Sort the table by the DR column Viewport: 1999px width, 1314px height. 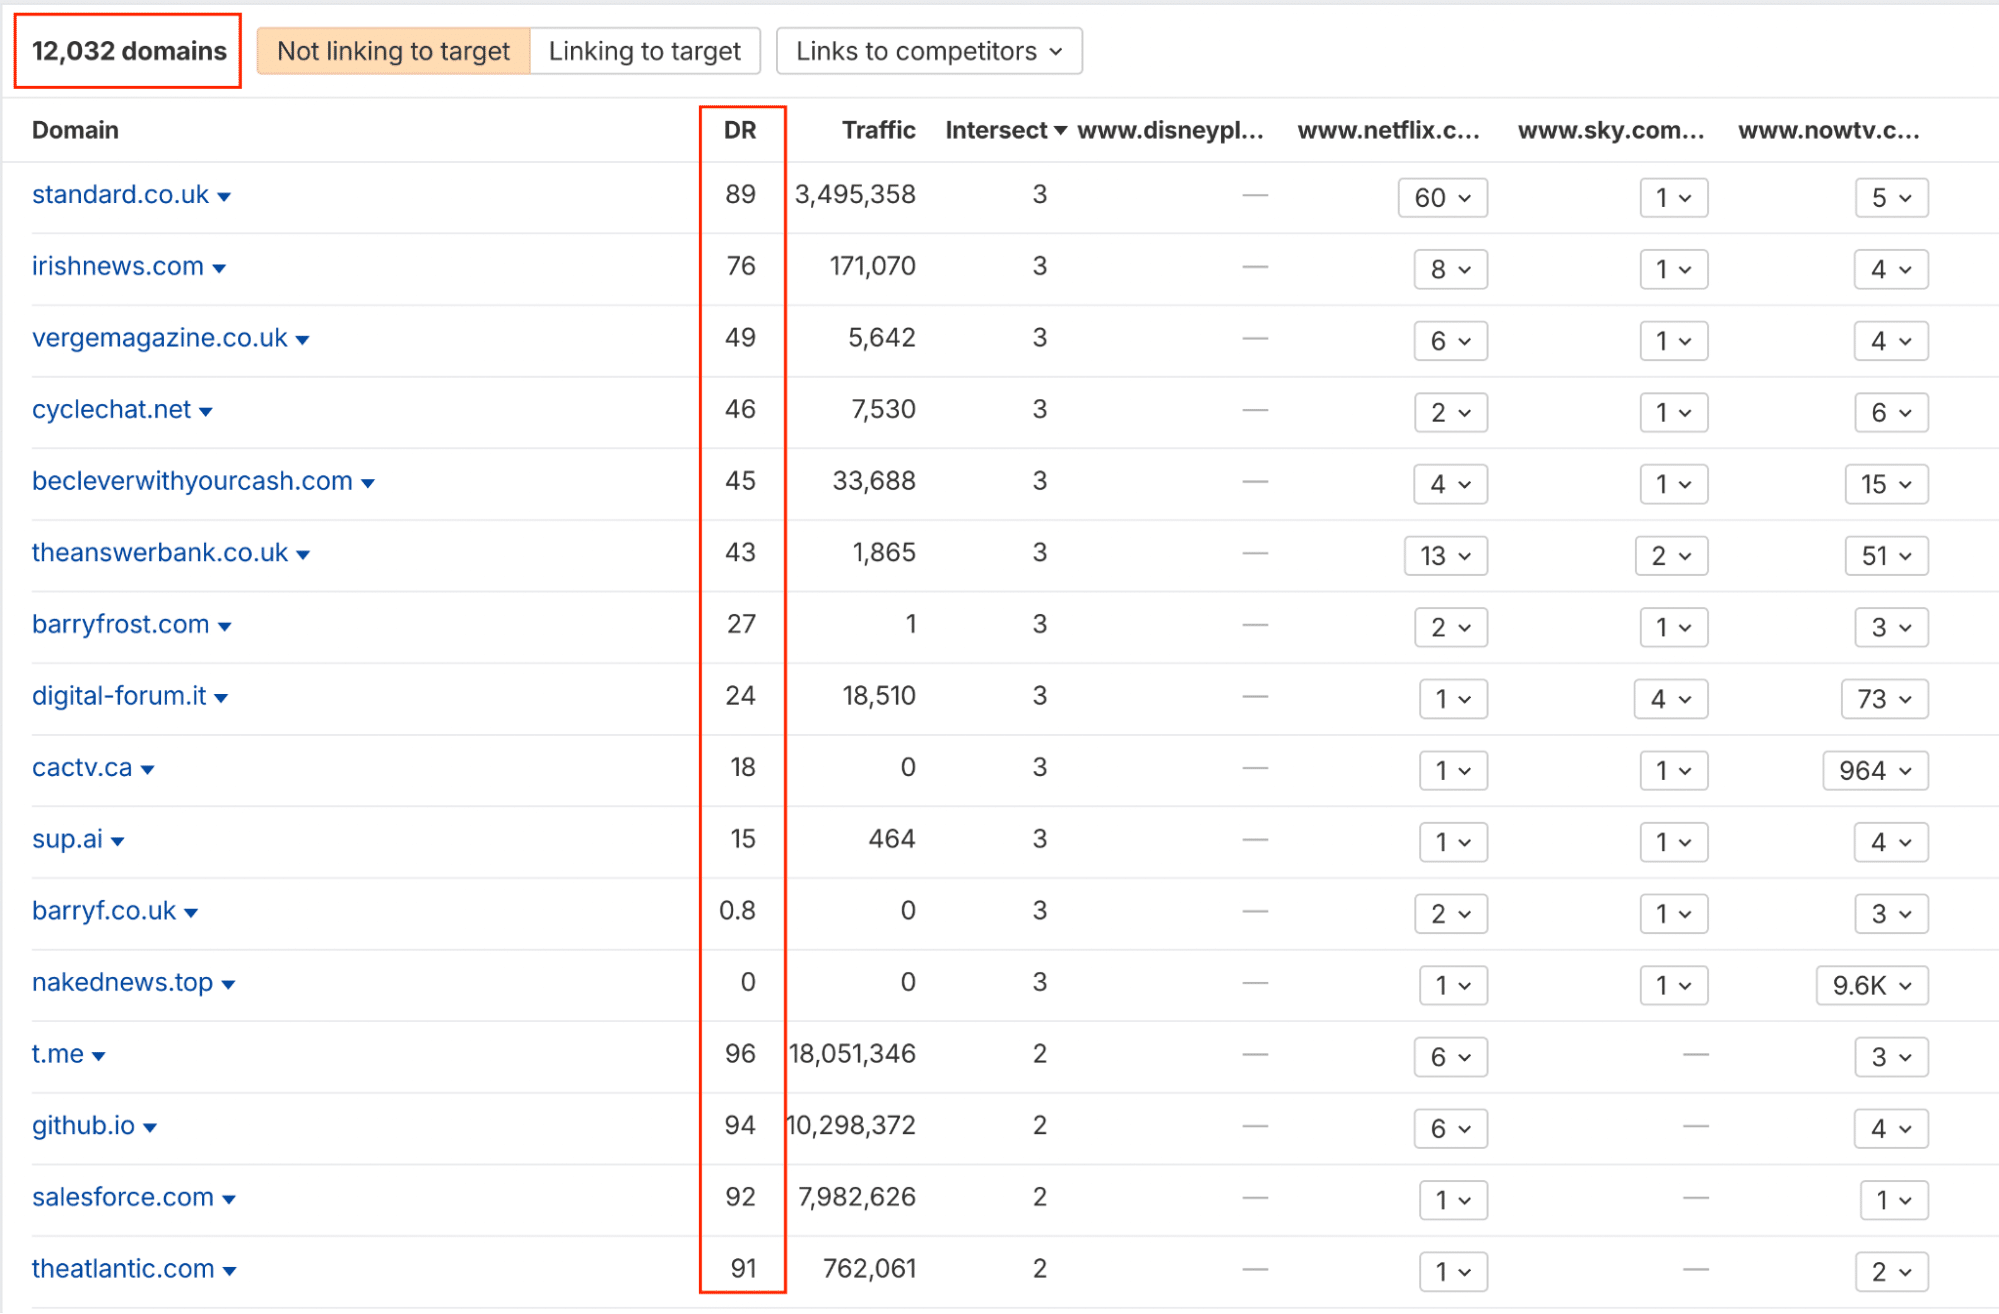point(740,130)
